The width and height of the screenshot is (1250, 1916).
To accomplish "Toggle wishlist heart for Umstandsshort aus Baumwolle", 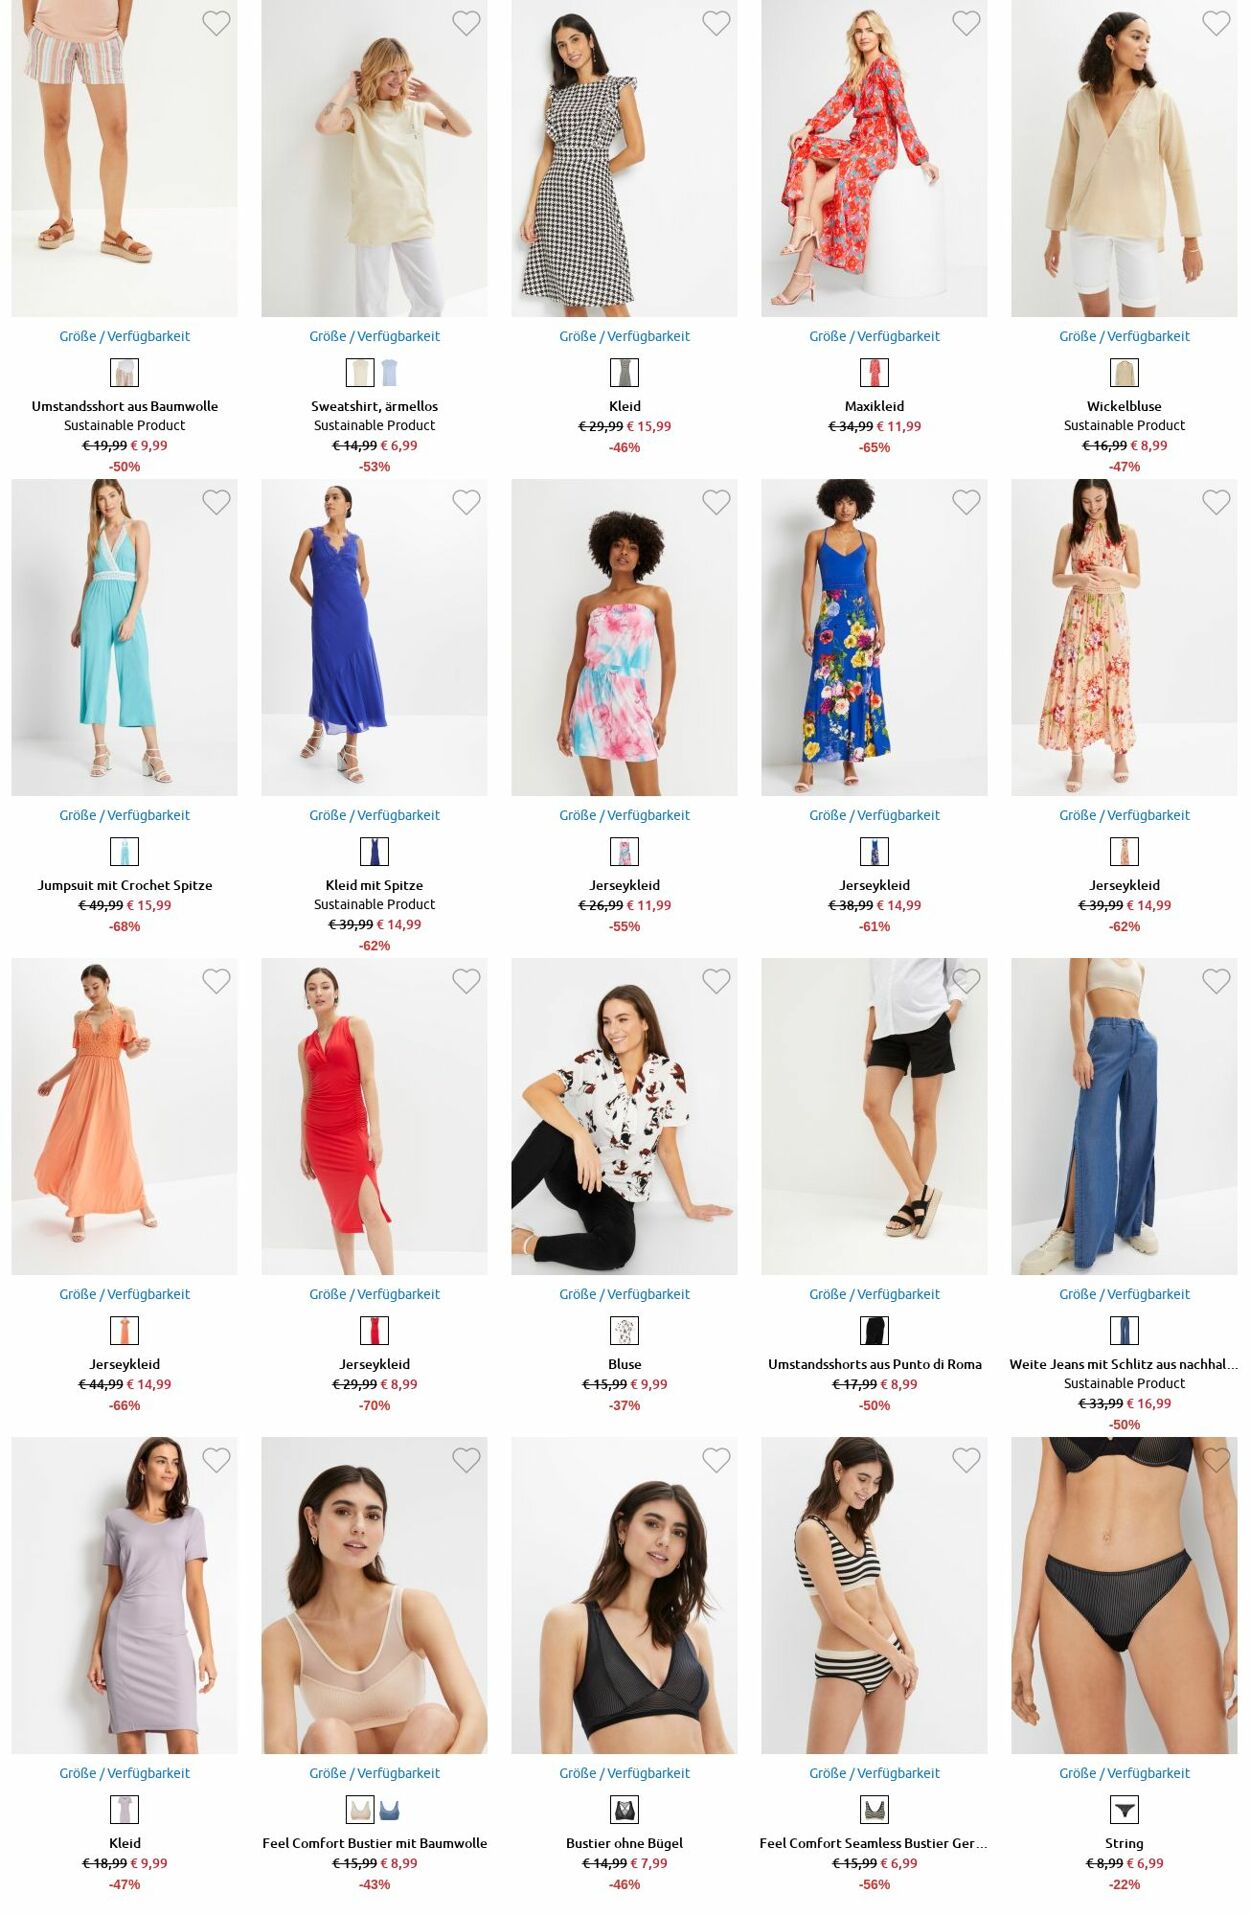I will point(216,23).
